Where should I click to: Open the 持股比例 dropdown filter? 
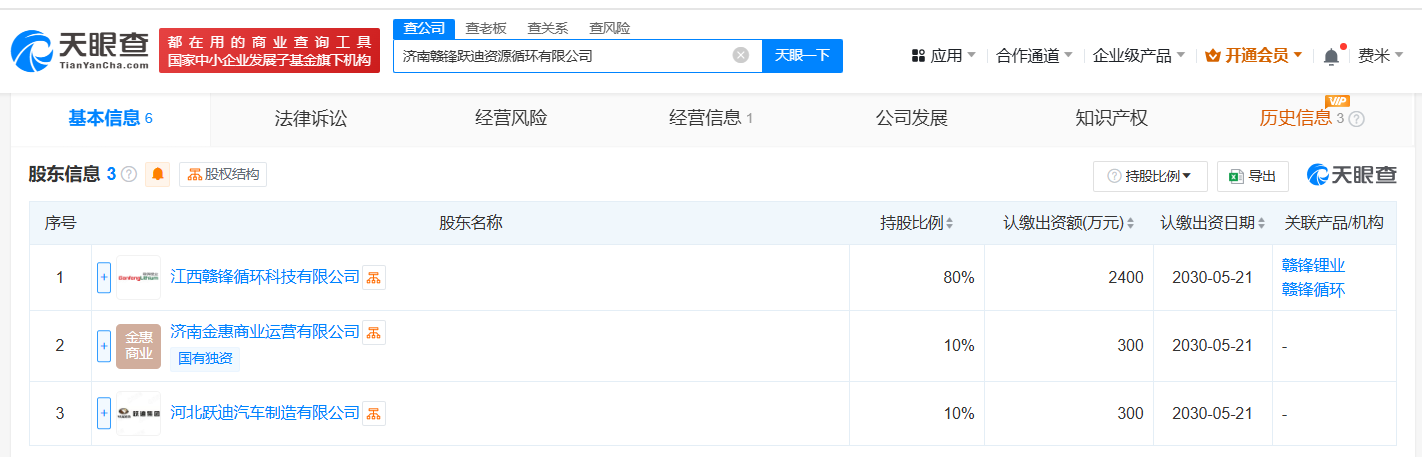coord(1150,176)
